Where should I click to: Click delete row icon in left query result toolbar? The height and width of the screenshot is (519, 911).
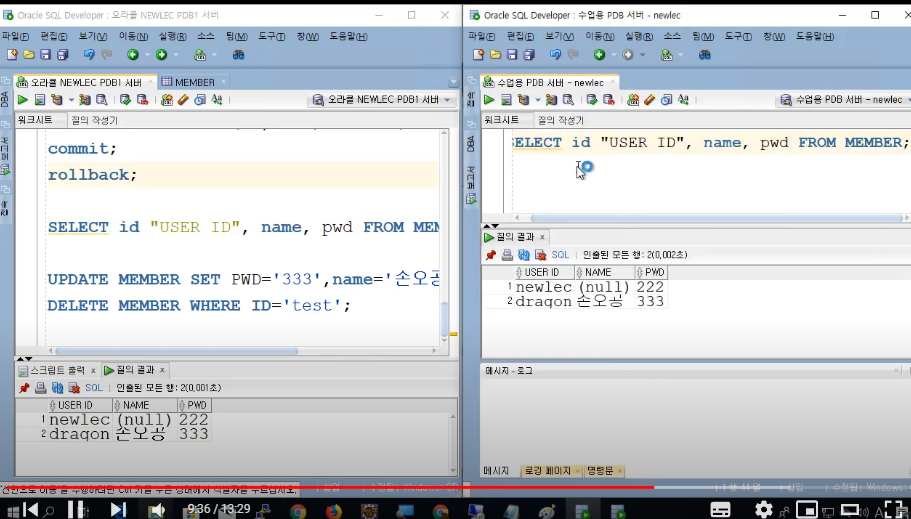pos(74,388)
